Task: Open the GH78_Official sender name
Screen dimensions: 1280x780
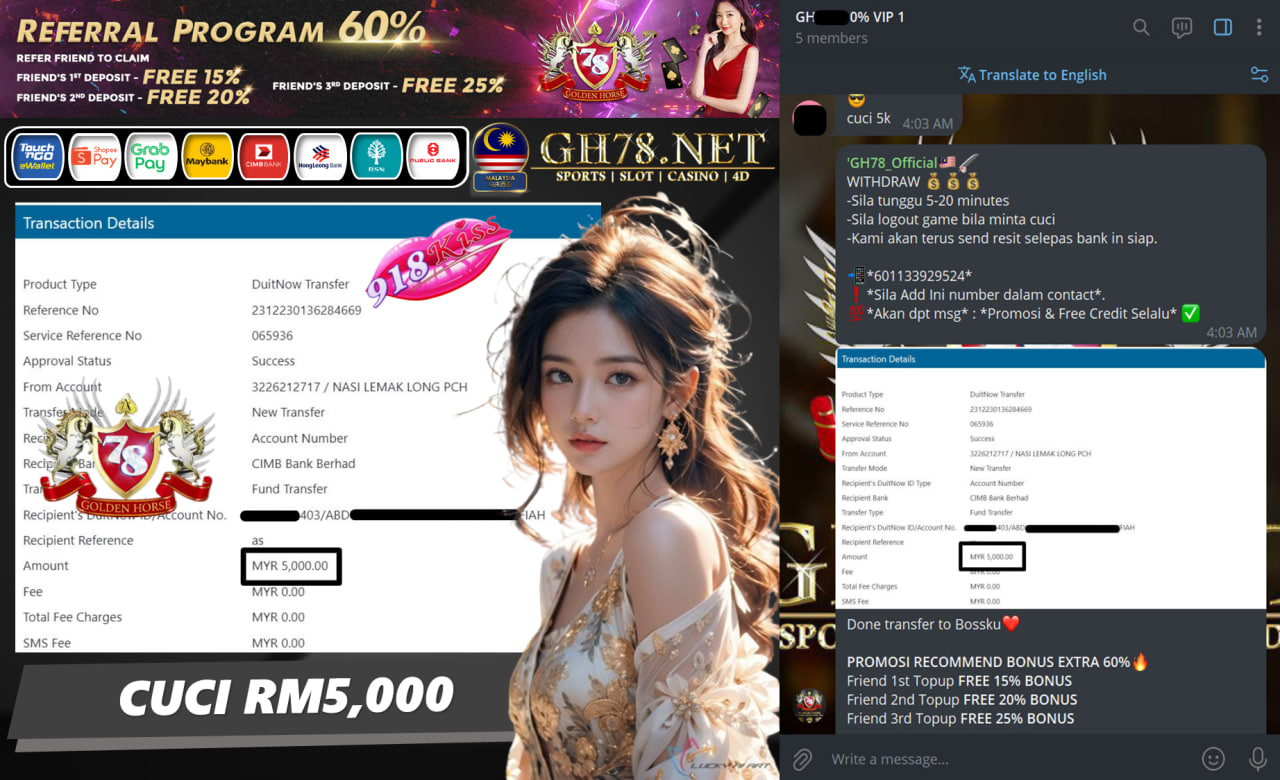Action: (x=892, y=162)
